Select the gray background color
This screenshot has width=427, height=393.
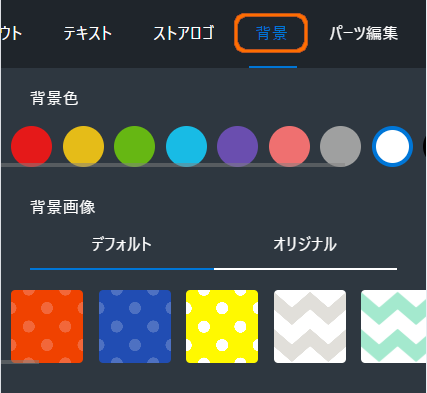click(340, 146)
